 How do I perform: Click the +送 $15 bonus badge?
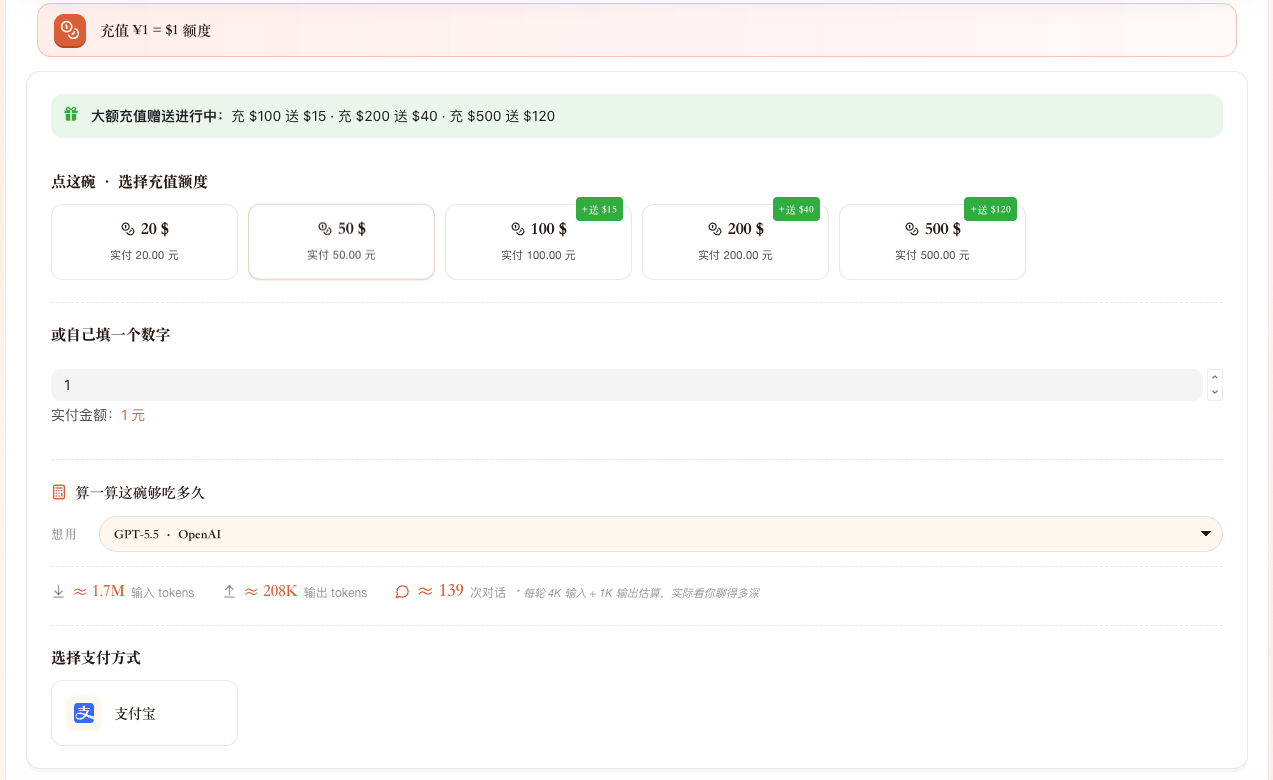[599, 209]
